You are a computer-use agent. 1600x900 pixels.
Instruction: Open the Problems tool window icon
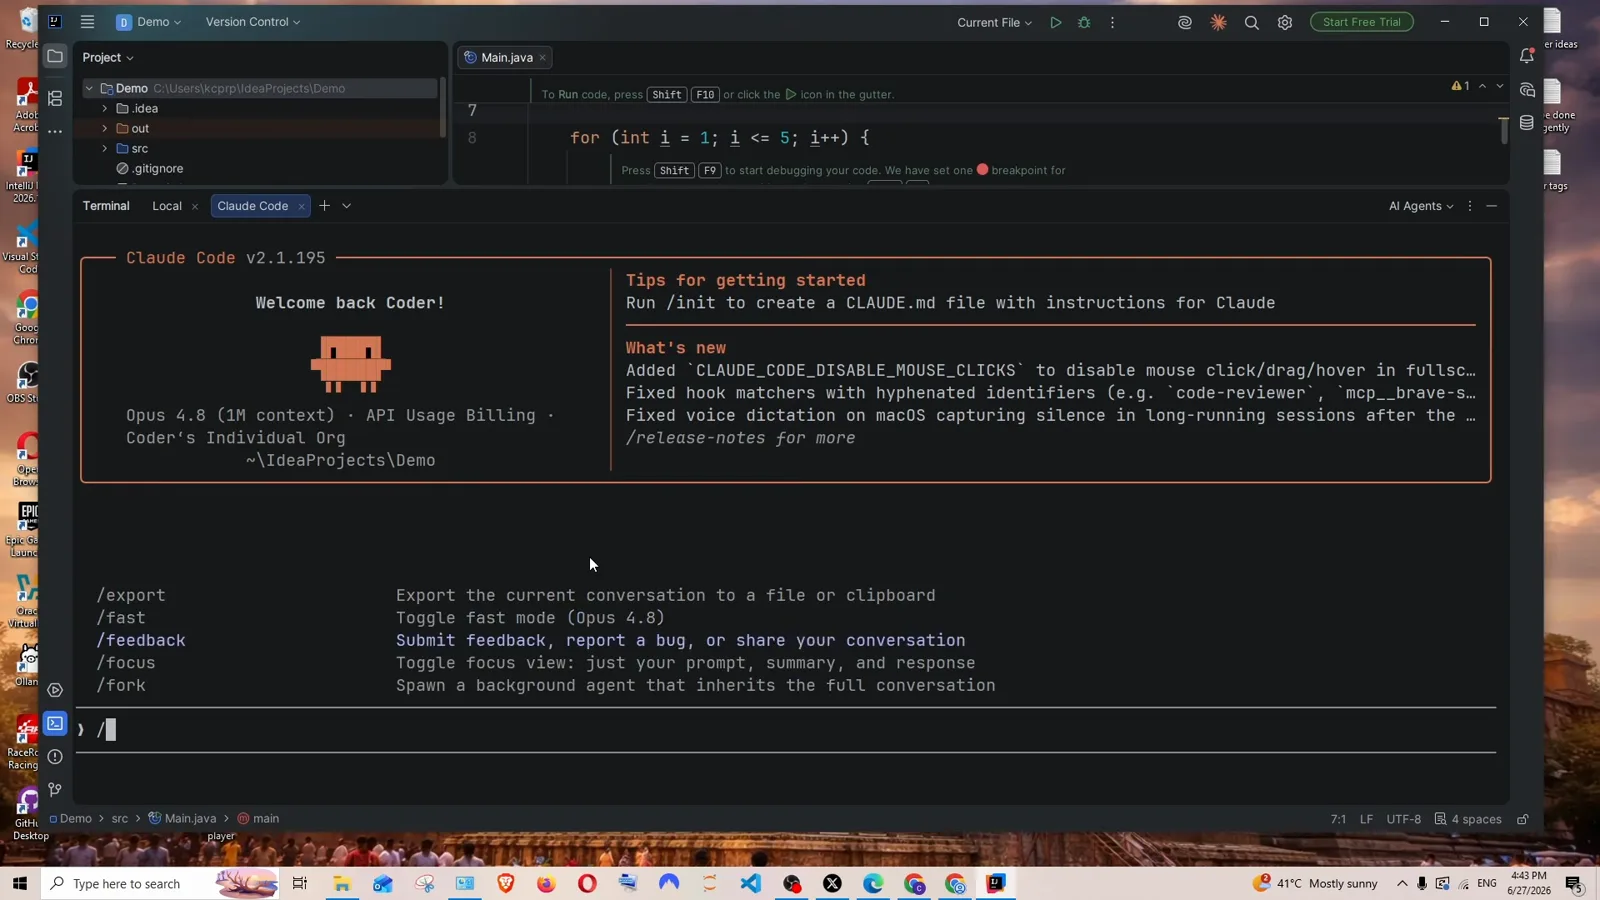tap(55, 757)
